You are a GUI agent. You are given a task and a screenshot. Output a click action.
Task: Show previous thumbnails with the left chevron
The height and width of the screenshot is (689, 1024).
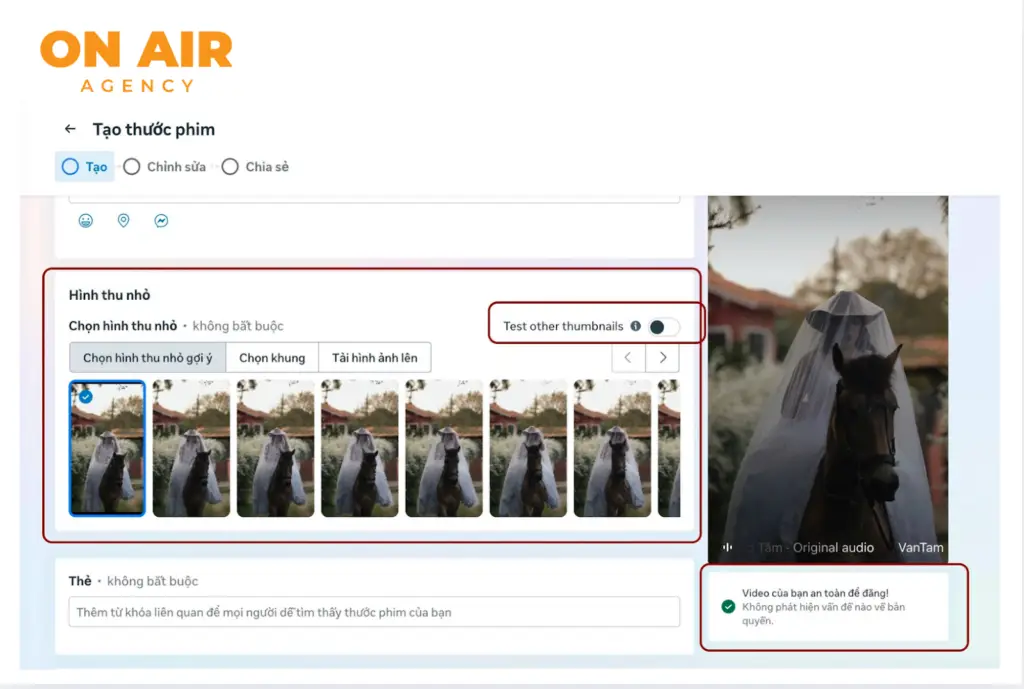pyautogui.click(x=628, y=357)
